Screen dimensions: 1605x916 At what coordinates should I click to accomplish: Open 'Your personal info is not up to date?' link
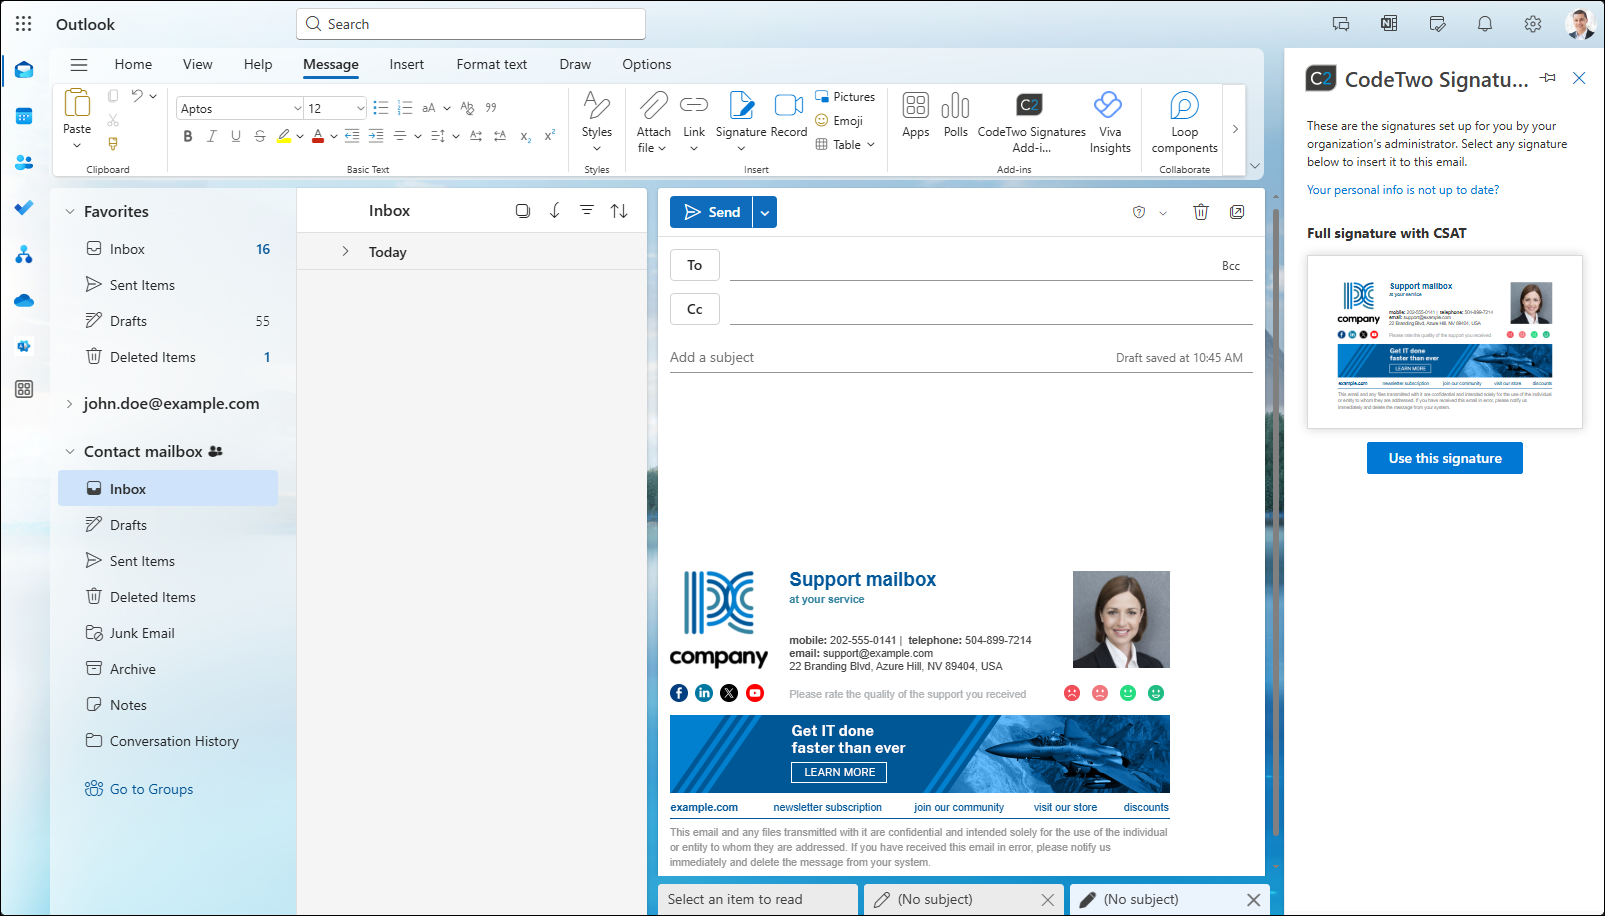click(1401, 189)
